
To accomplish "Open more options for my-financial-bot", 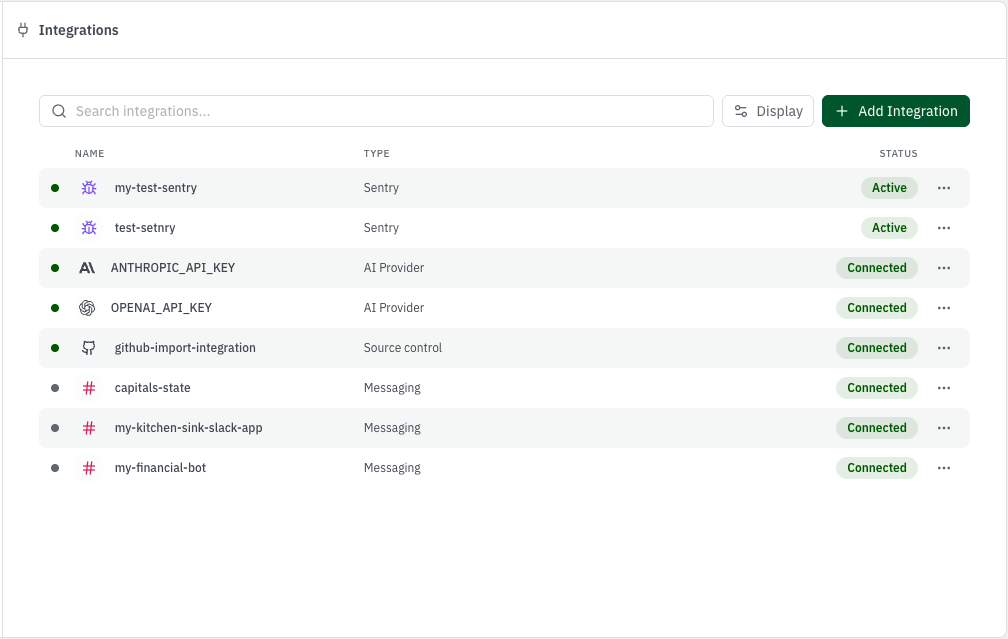I will 944,468.
